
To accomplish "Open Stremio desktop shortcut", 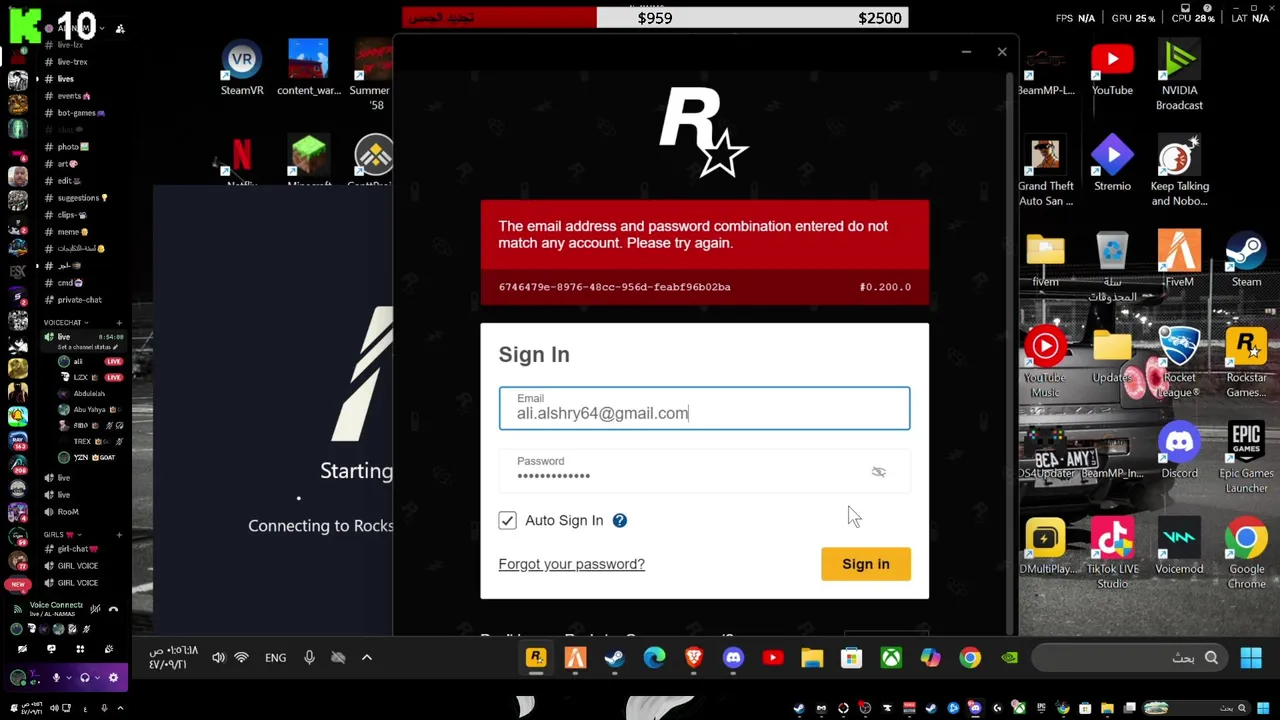I will (1112, 164).
